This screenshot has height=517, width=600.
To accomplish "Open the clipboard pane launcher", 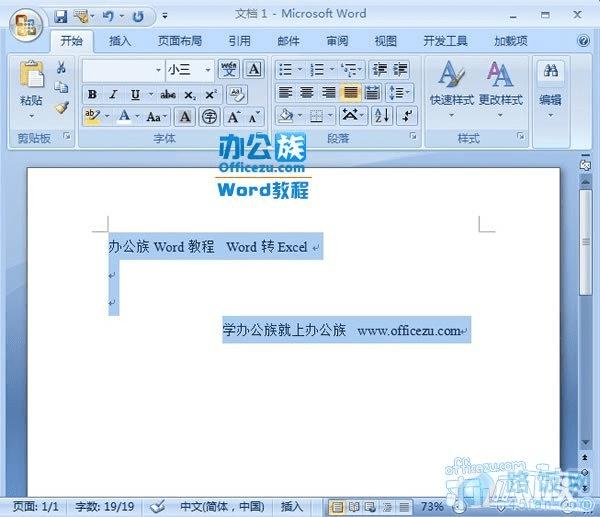I will point(67,136).
